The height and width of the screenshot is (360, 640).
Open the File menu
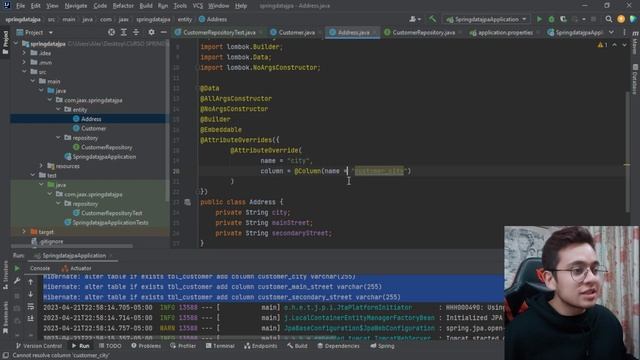point(20,6)
